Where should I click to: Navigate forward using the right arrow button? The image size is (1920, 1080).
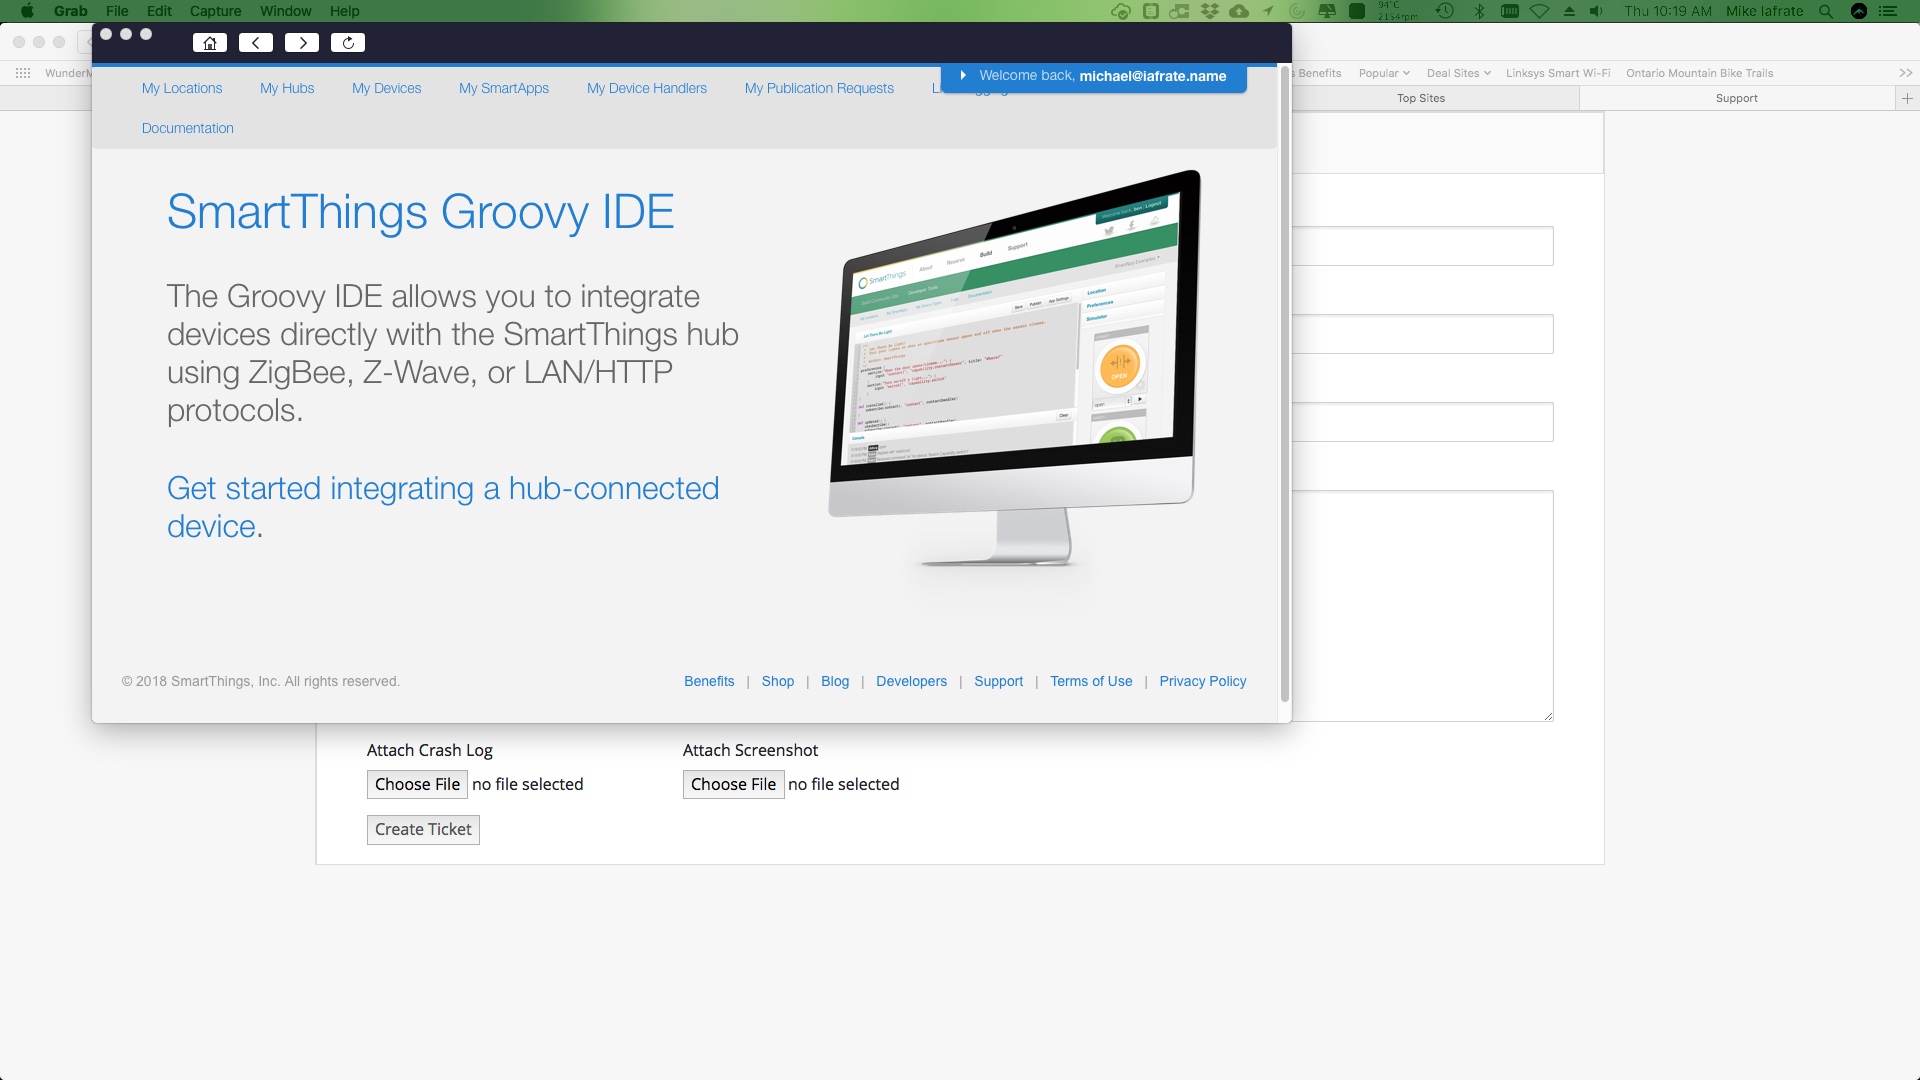click(302, 43)
